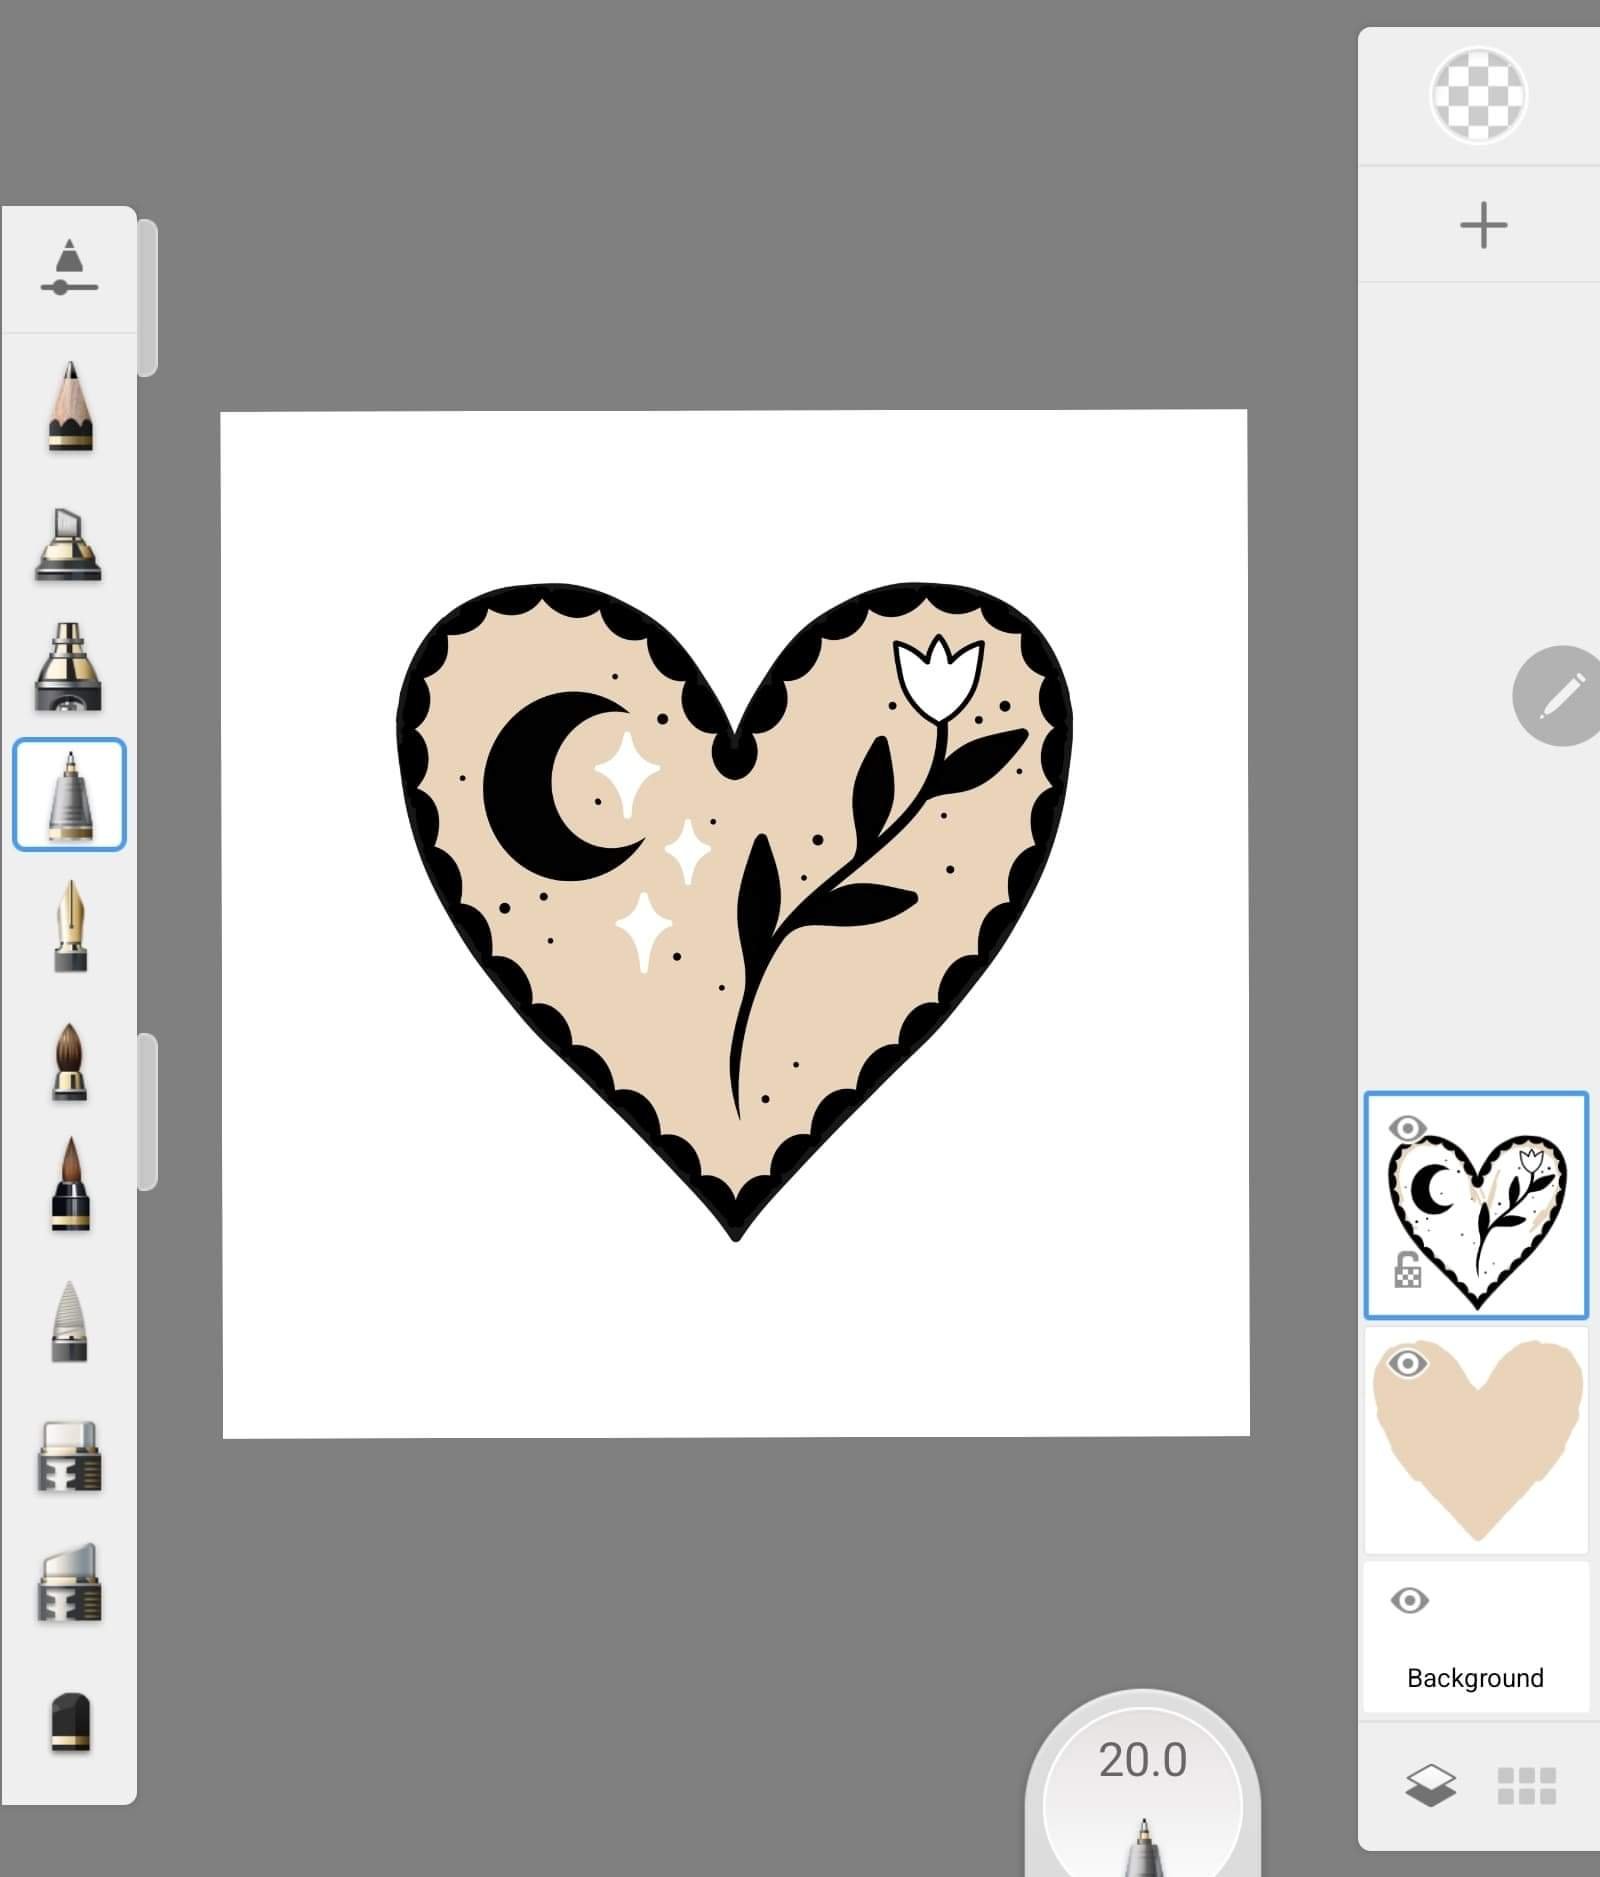Viewport: 1600px width, 1877px height.
Task: Select the gold nib ink pen
Action: point(70,926)
